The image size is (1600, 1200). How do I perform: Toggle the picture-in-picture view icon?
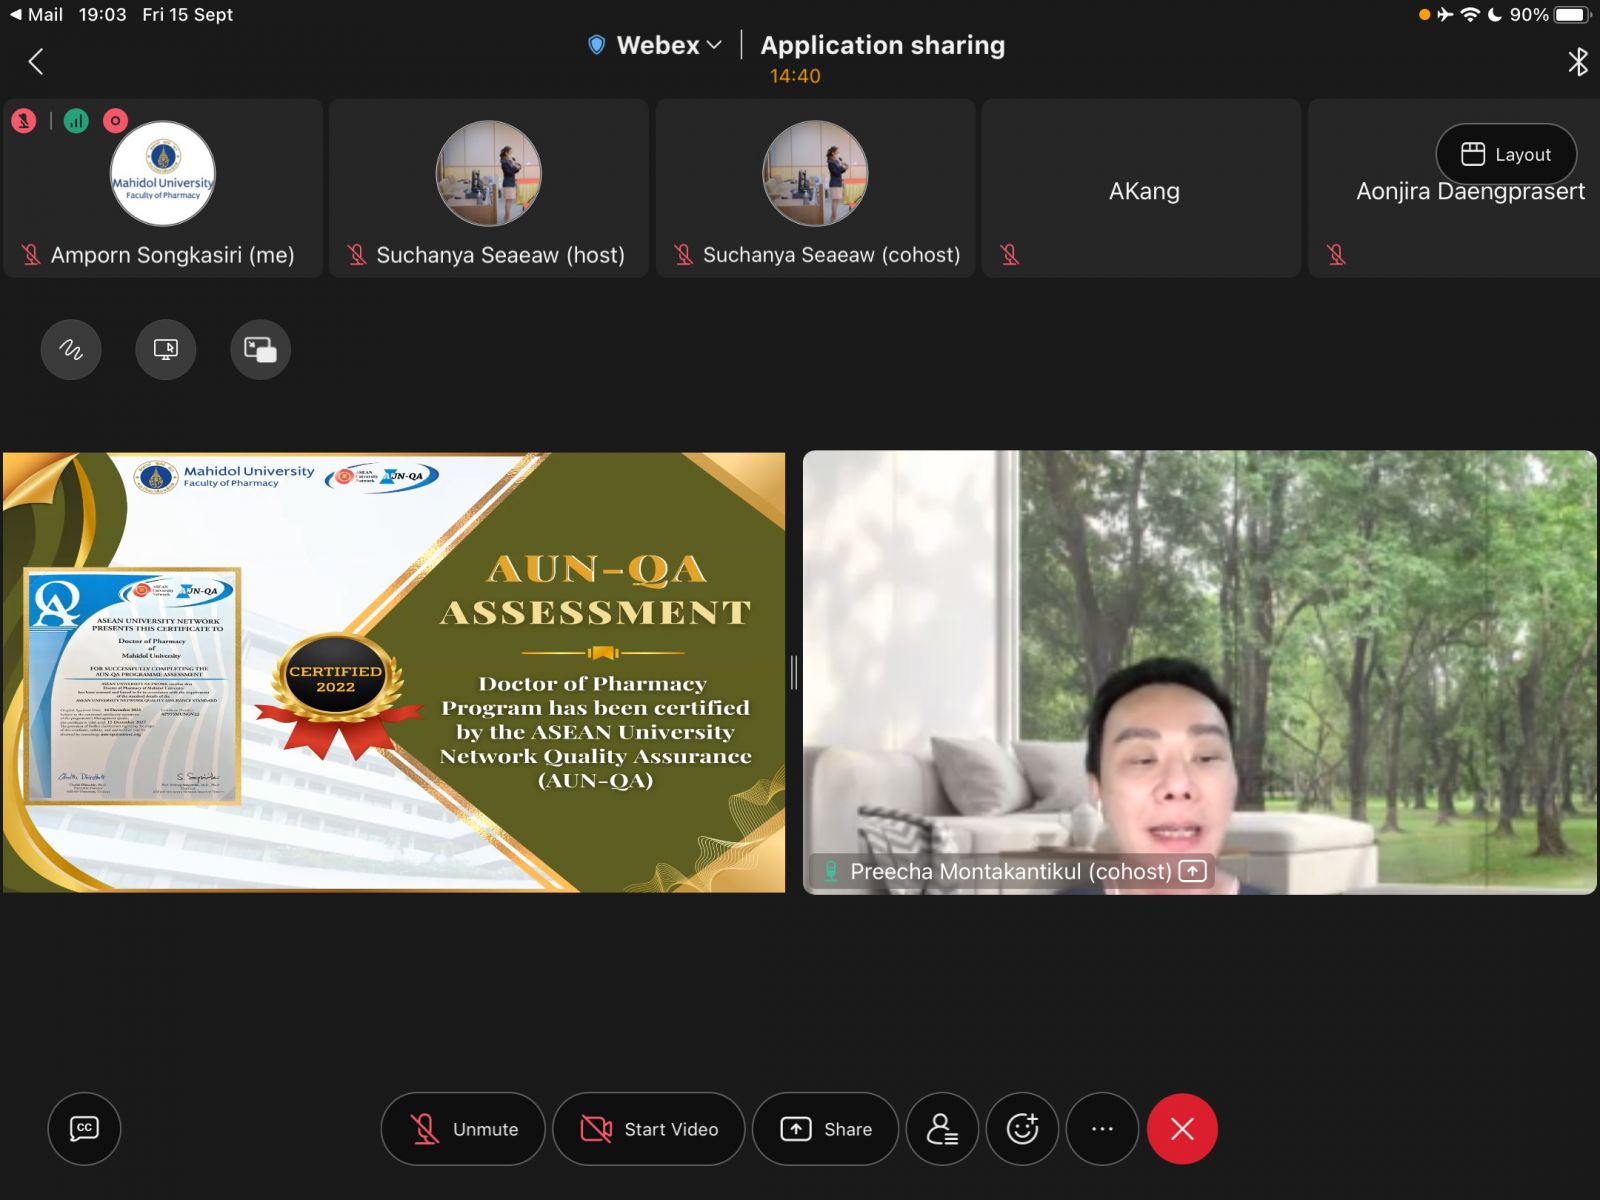(x=261, y=349)
